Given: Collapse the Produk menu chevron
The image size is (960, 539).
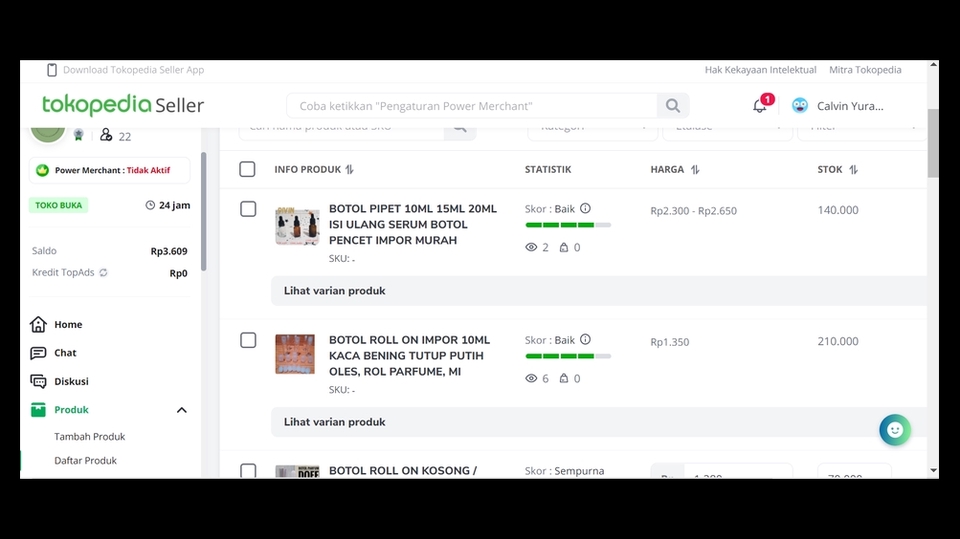Looking at the screenshot, I should tap(182, 410).
